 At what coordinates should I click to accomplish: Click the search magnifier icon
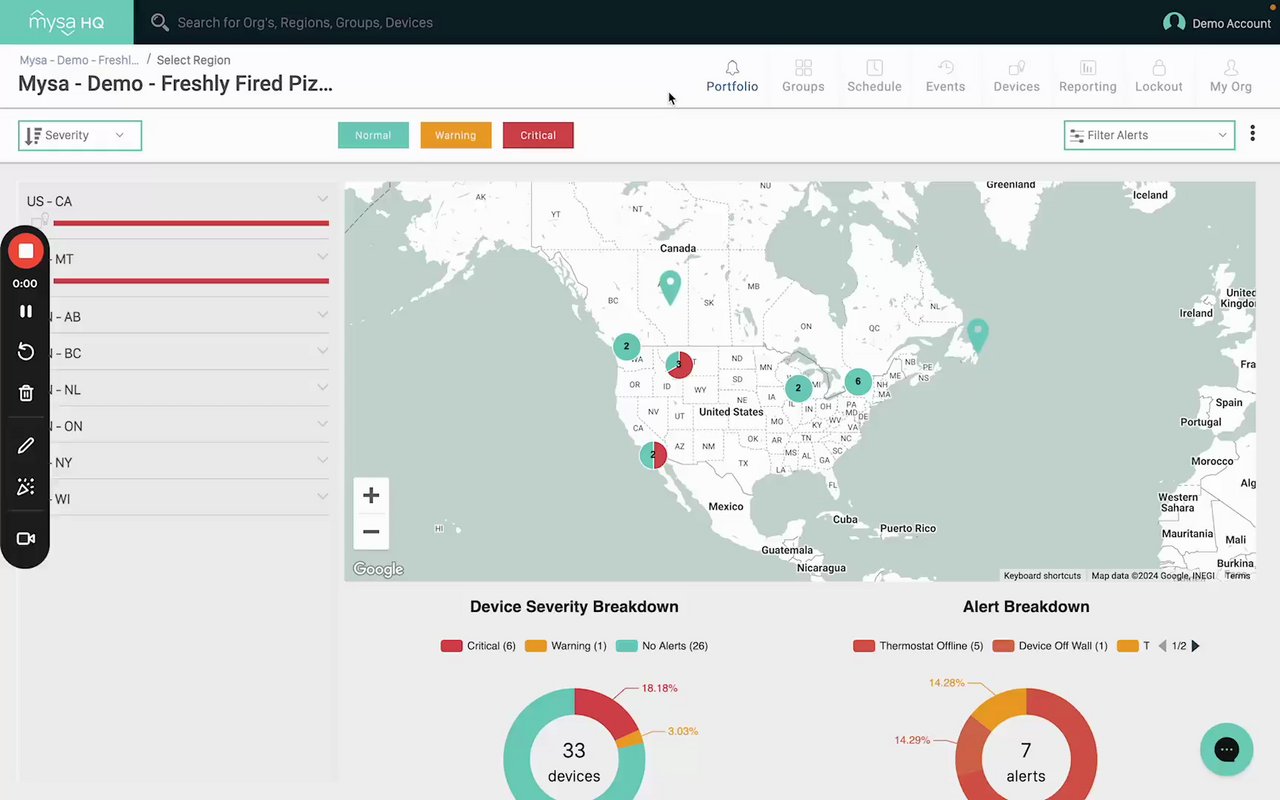pyautogui.click(x=159, y=22)
